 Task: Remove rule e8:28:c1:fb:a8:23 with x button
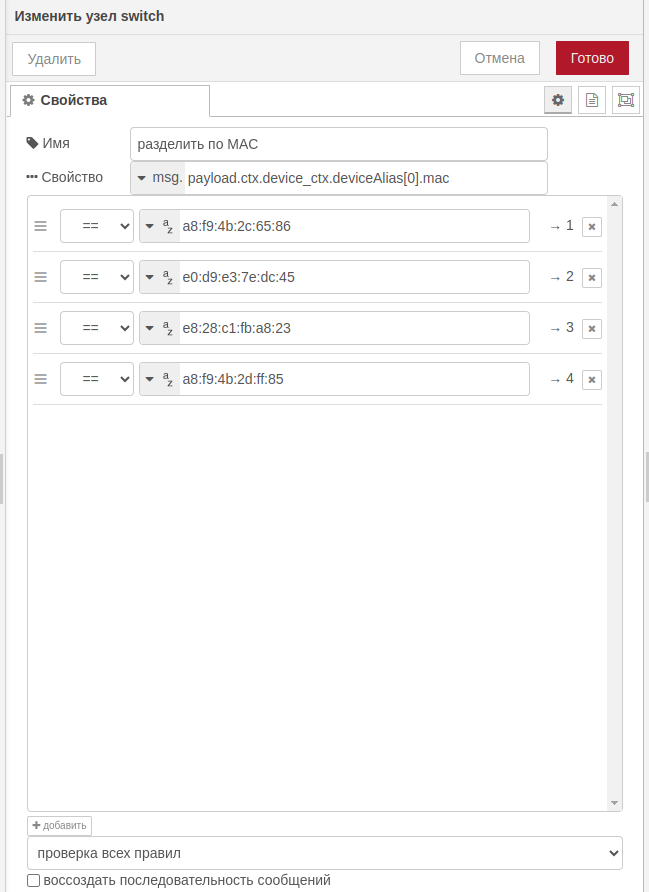591,329
